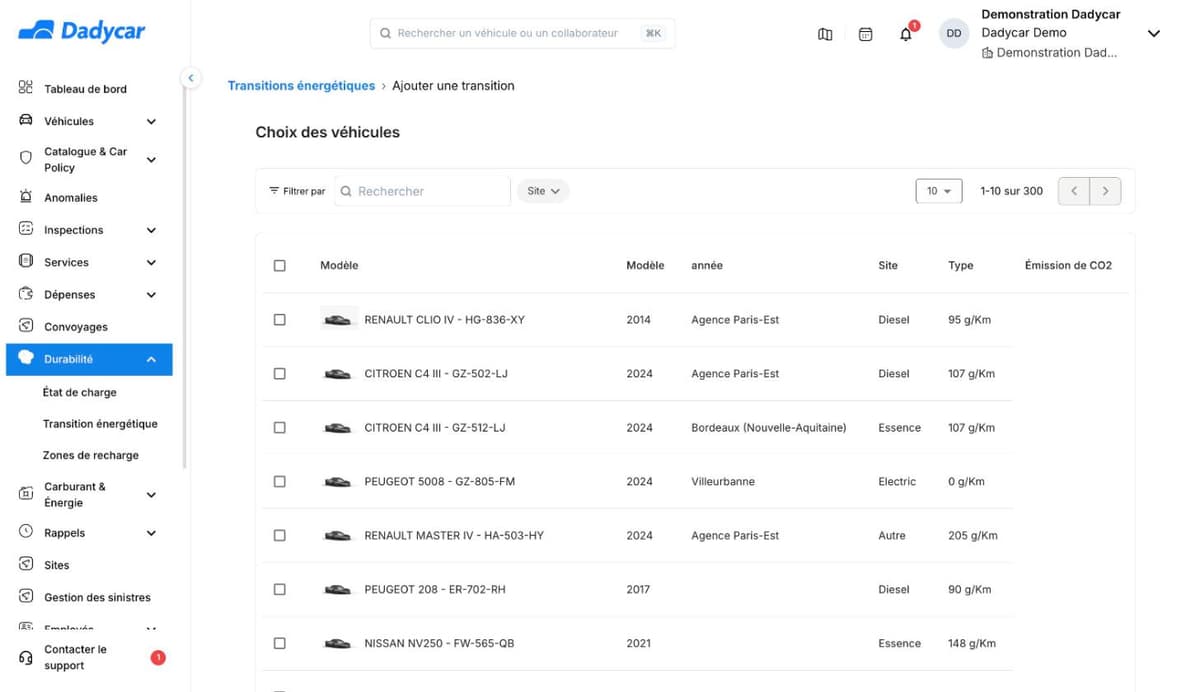Check the RENAULT MASTER IV HA-503-HY row
The width and height of the screenshot is (1200, 692).
(x=279, y=535)
